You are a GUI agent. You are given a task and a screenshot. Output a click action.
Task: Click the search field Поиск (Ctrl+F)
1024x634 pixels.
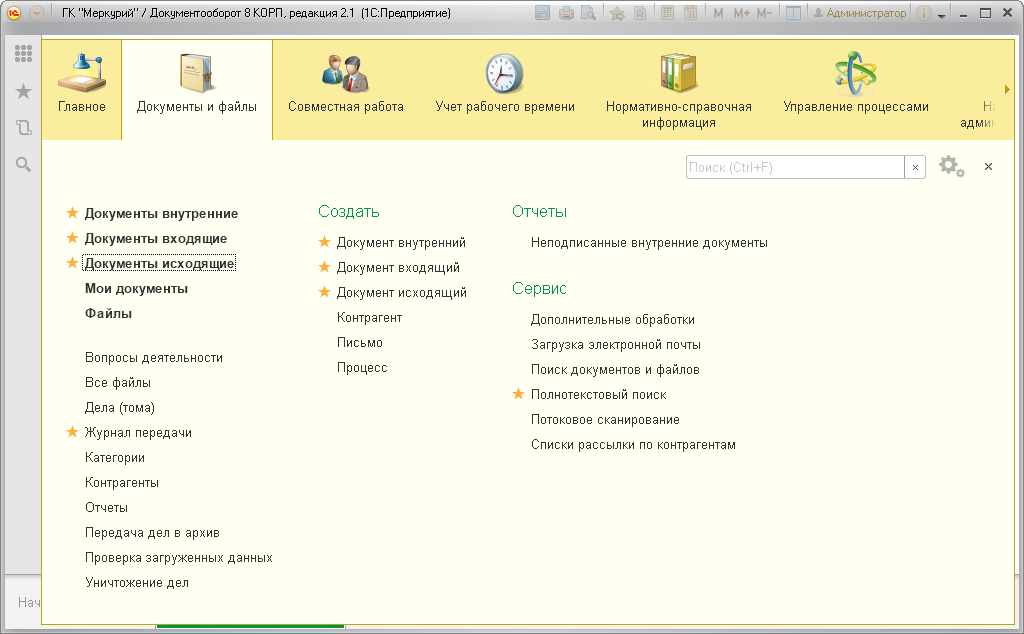795,167
